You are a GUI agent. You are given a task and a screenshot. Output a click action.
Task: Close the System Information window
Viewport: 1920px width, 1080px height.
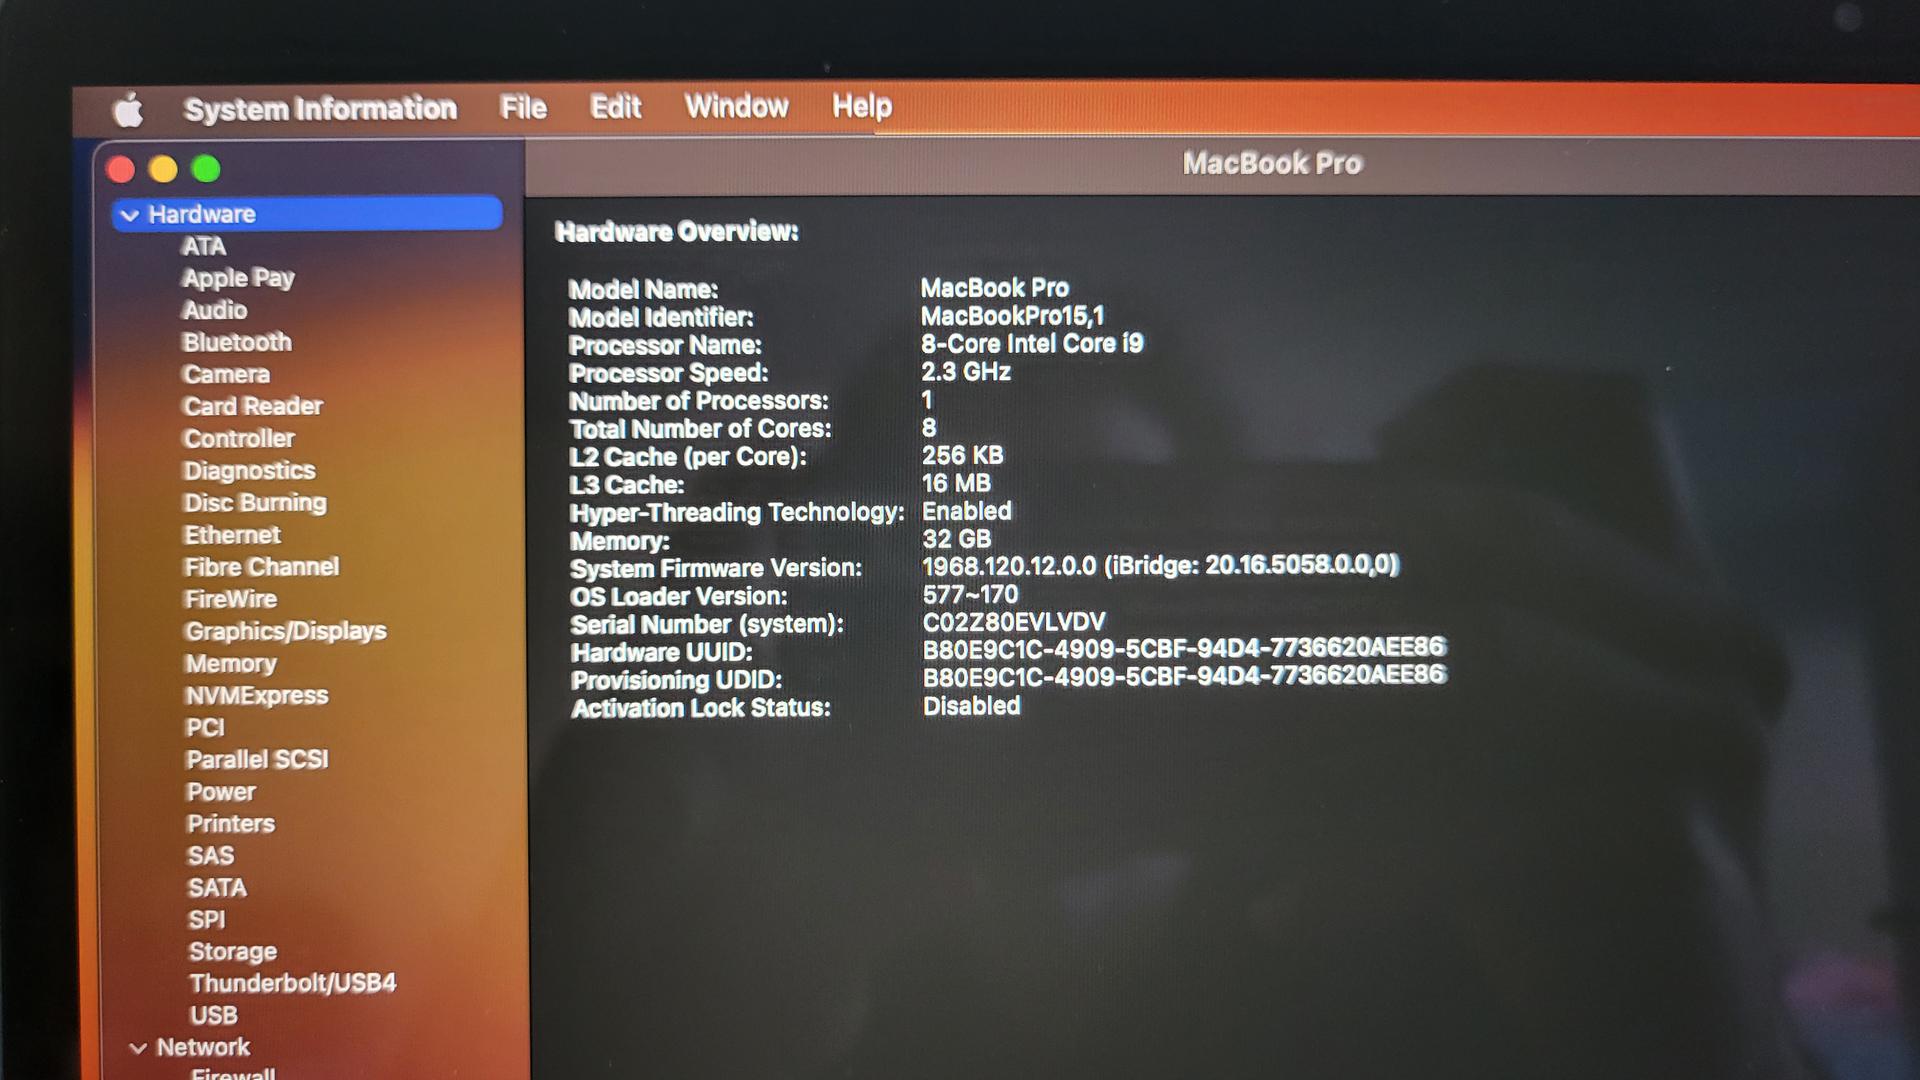coord(121,170)
